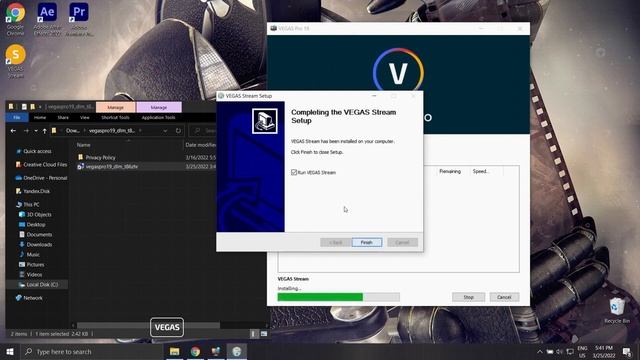Screen dimensions: 640x360
Task: Open recent locations dropdown in Explorer
Action: click(x=36, y=131)
